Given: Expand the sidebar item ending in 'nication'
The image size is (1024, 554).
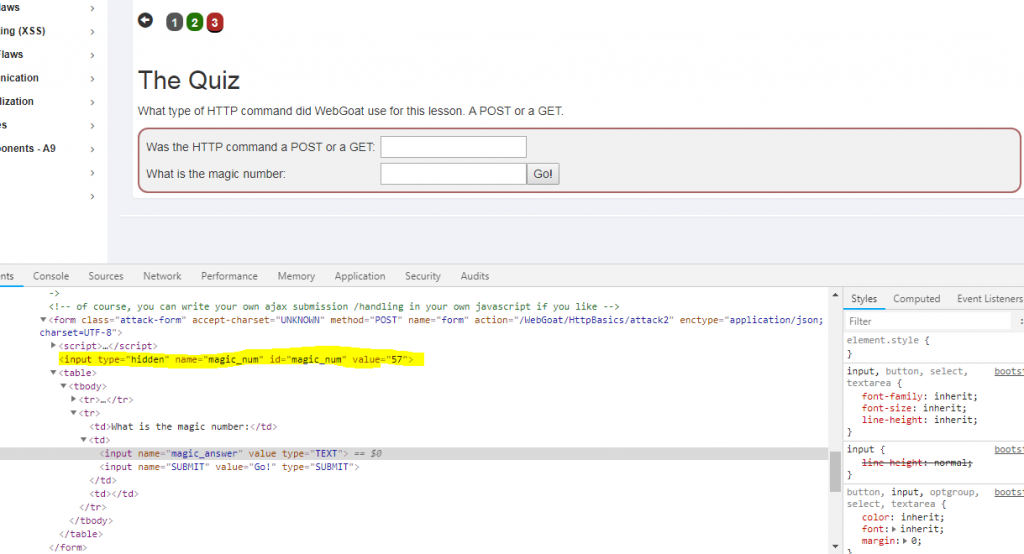Looking at the screenshot, I should pos(92,78).
